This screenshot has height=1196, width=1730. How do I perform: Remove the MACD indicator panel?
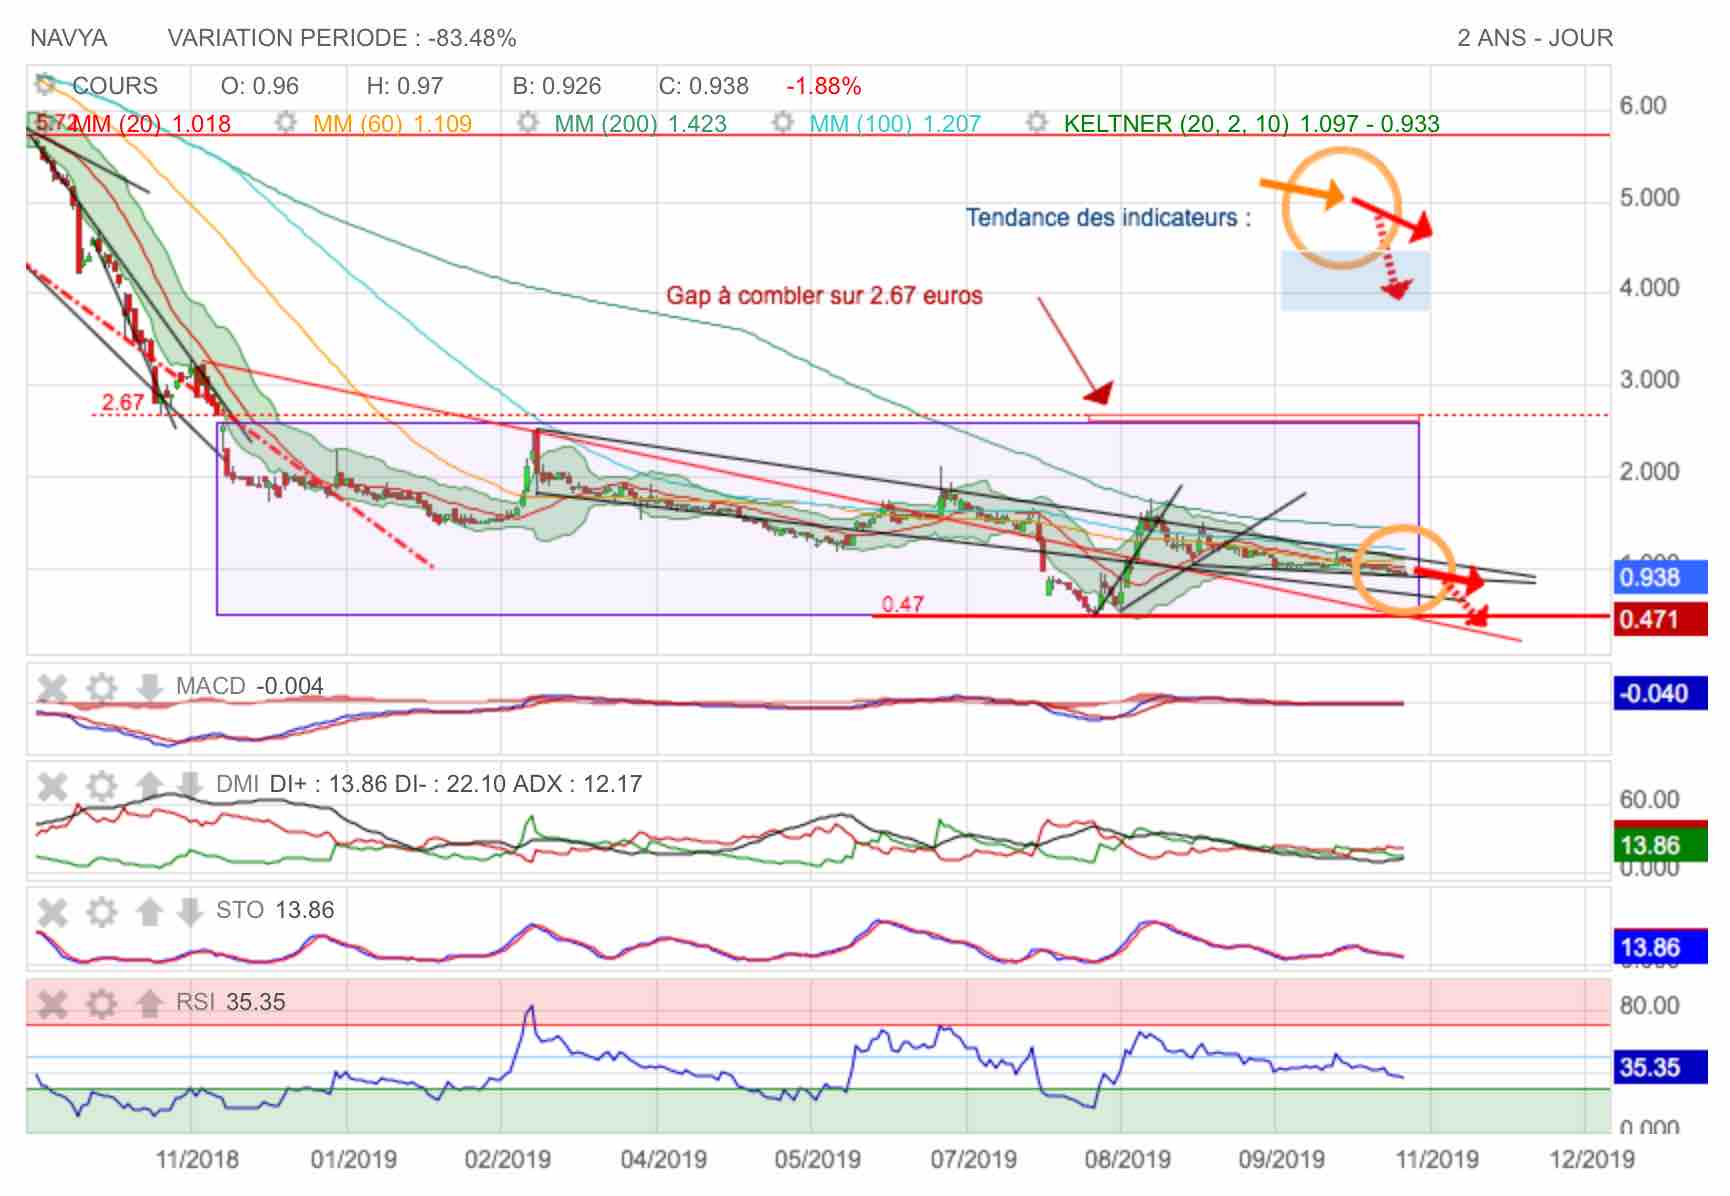tap(52, 688)
